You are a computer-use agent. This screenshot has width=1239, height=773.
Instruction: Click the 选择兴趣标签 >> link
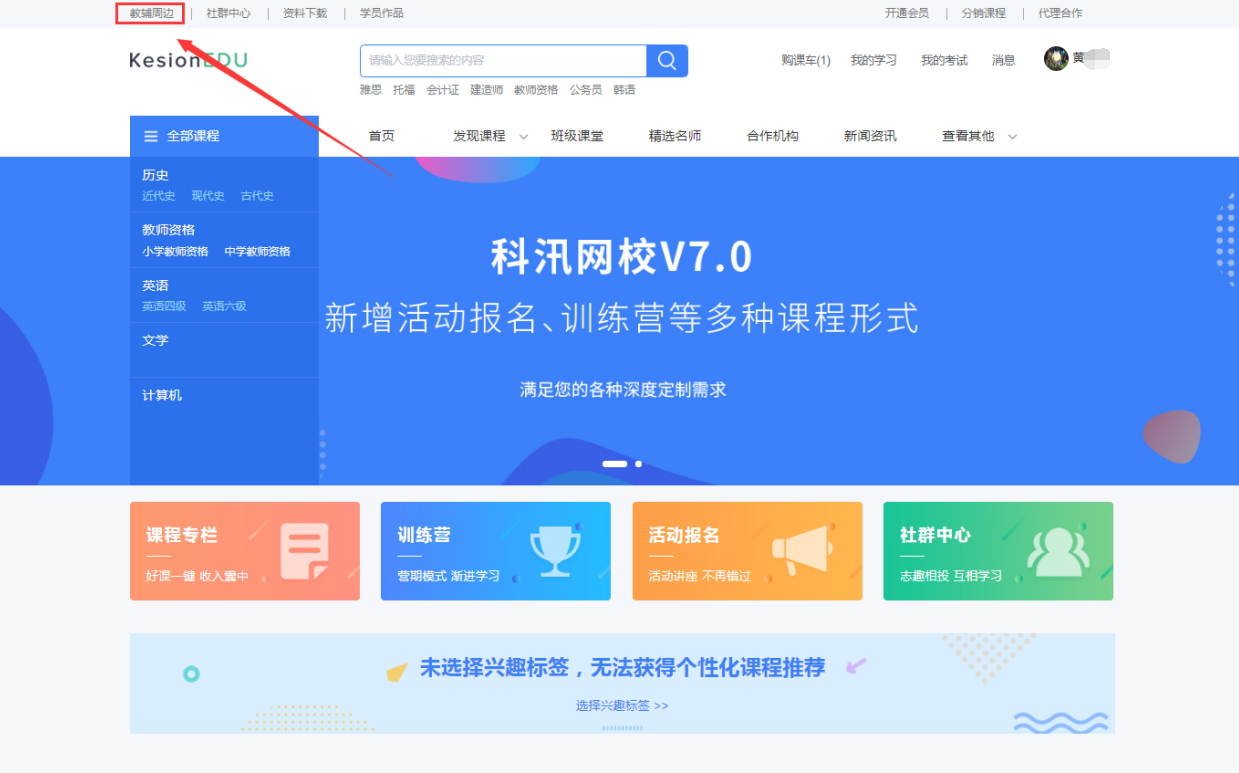click(x=622, y=705)
